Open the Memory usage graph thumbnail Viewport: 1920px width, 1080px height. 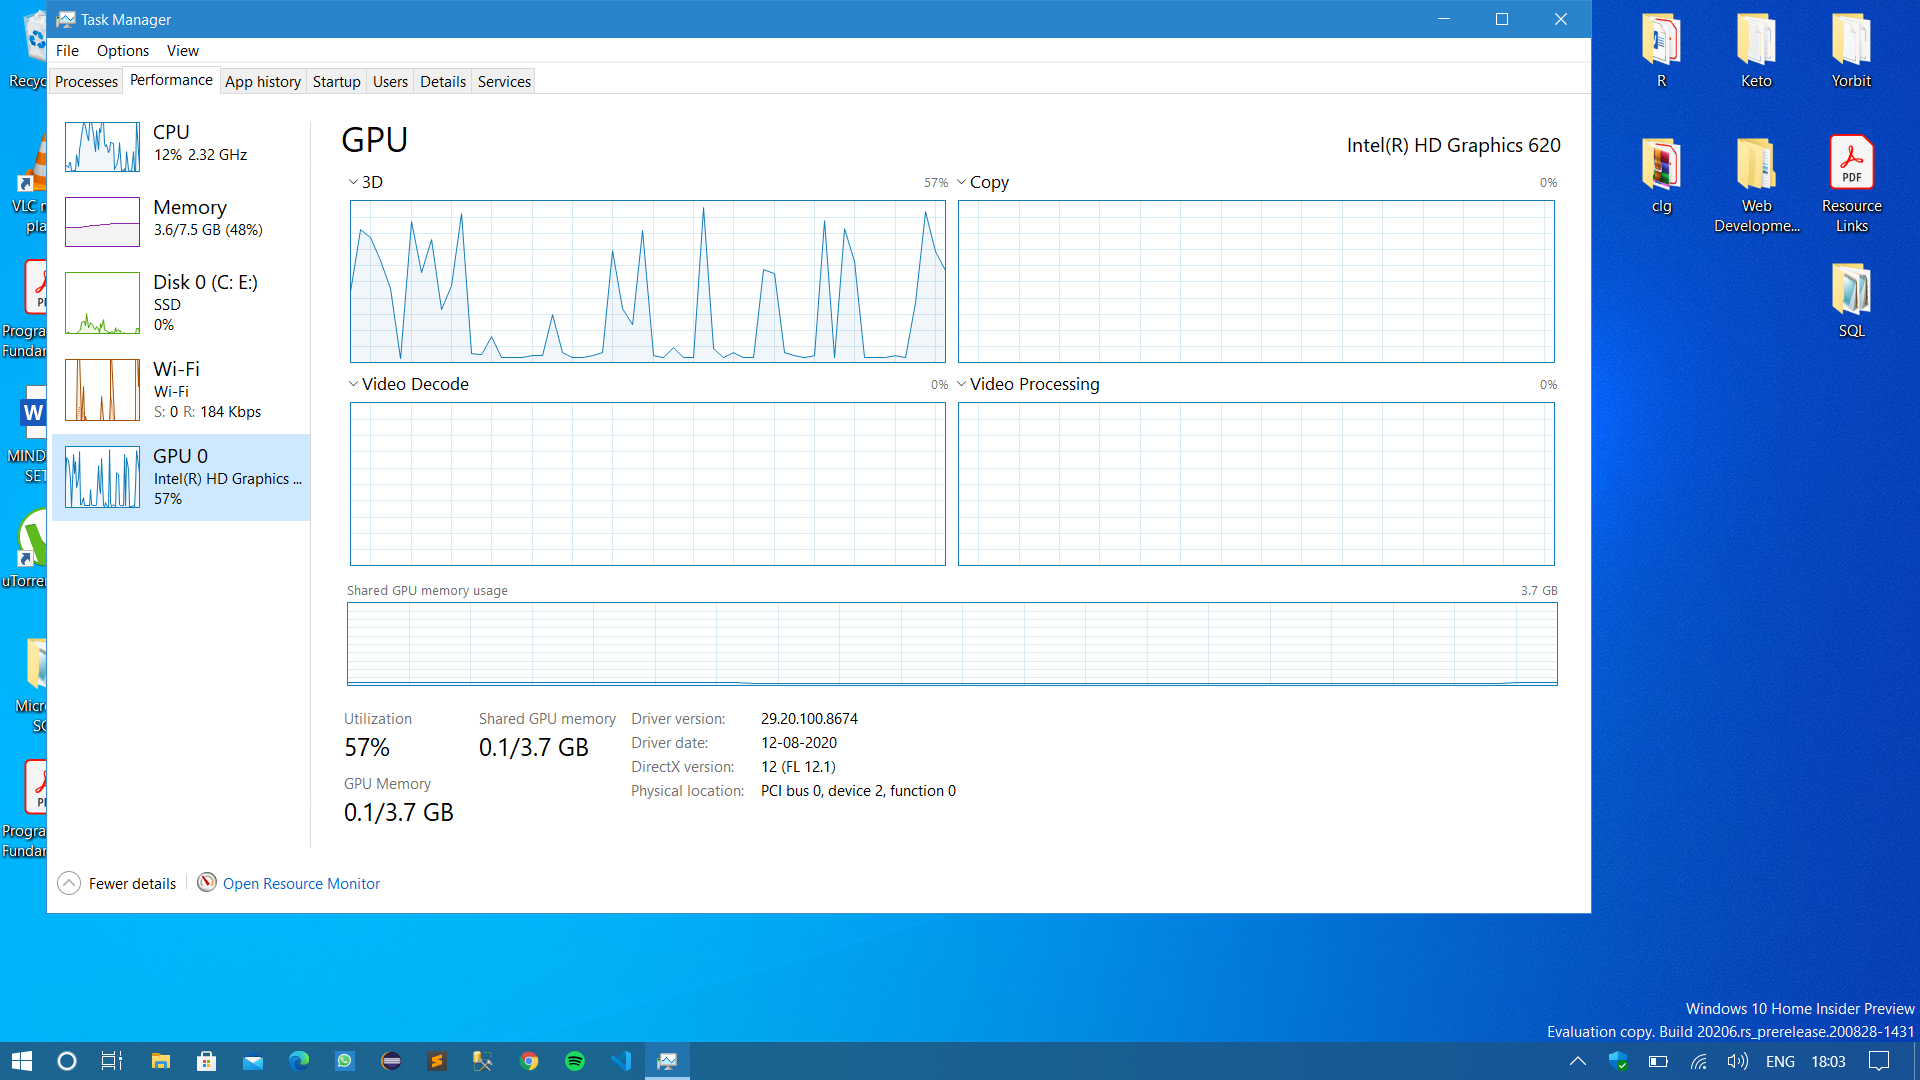pos(102,221)
